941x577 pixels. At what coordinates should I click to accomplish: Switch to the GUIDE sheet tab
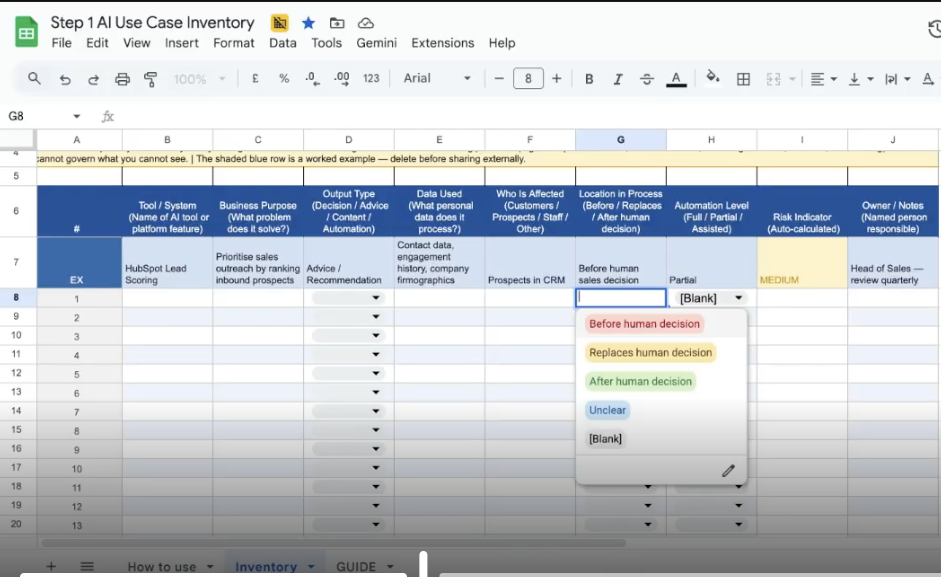[356, 567]
